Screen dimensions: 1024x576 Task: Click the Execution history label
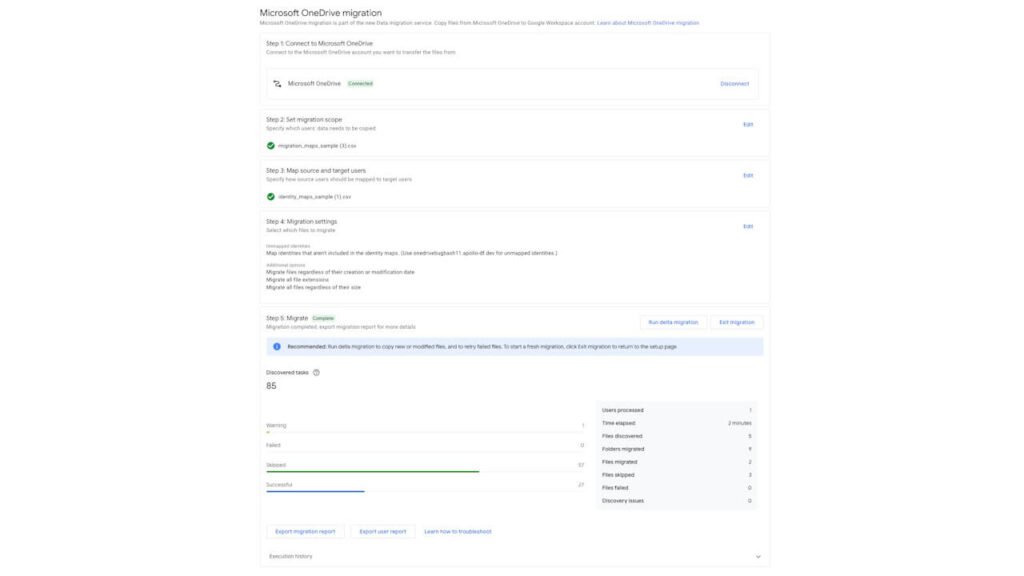pos(291,556)
